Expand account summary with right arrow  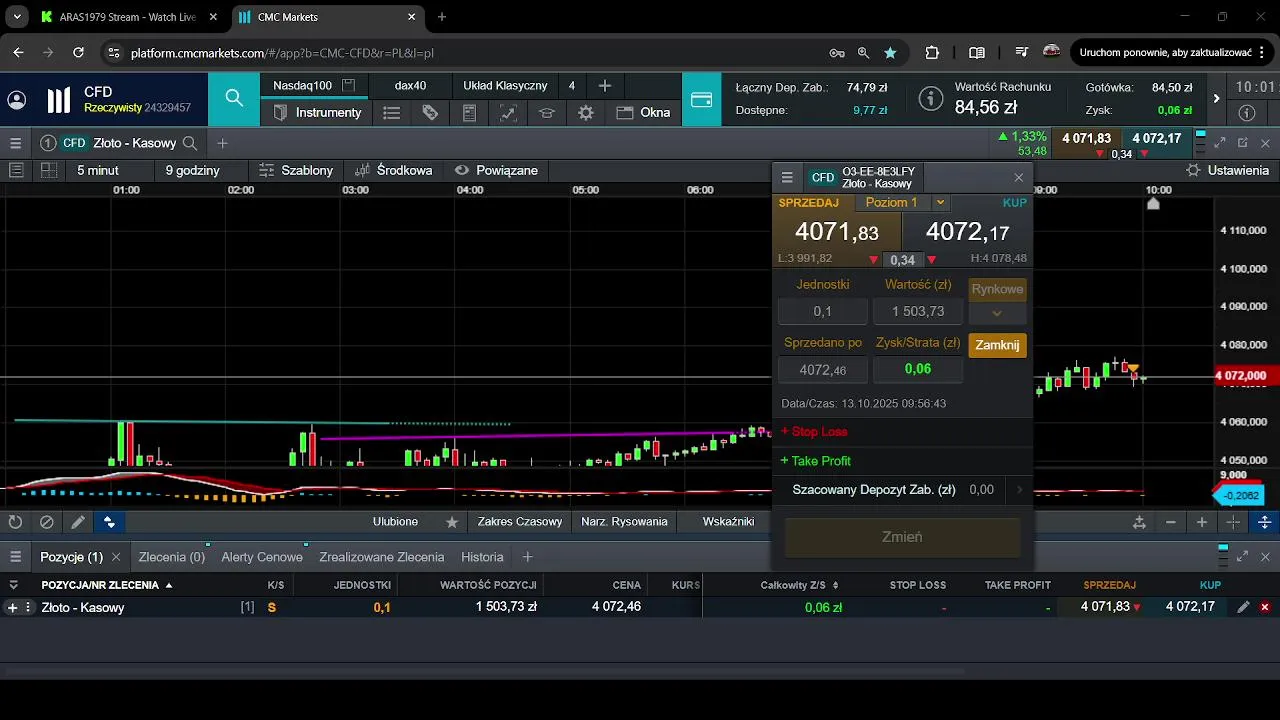(x=1216, y=99)
